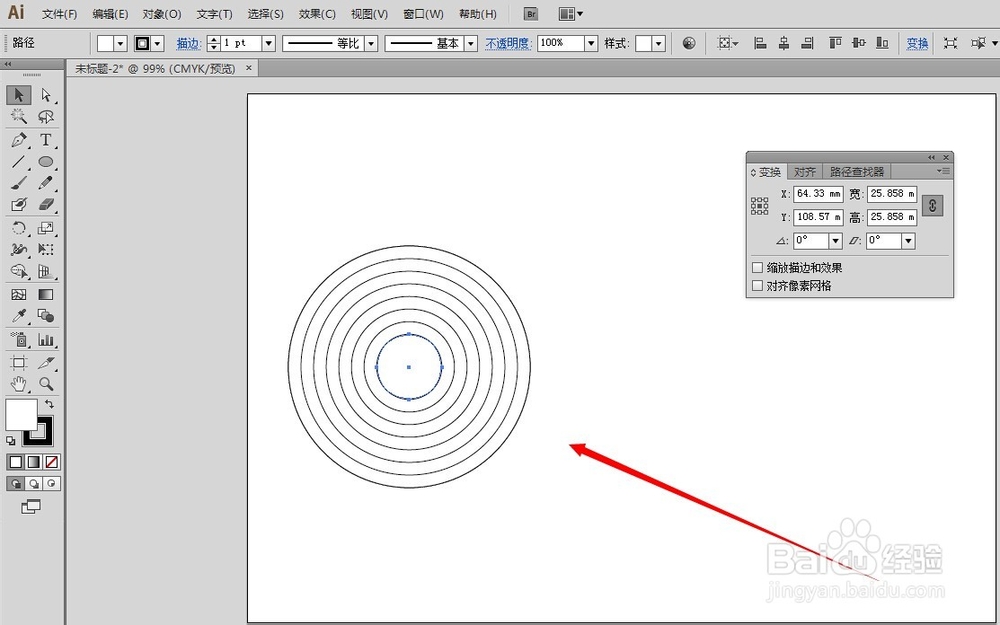Select the Hand tool

click(x=18, y=383)
